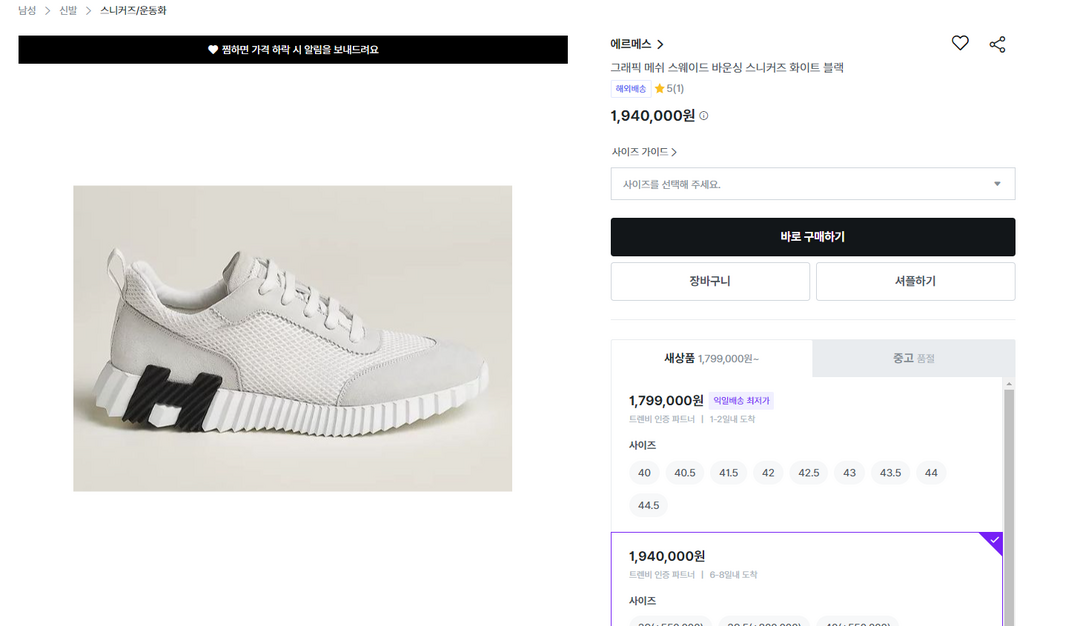Click the heart wishlist icon
Viewport: 1080px width, 626px height.
click(960, 43)
